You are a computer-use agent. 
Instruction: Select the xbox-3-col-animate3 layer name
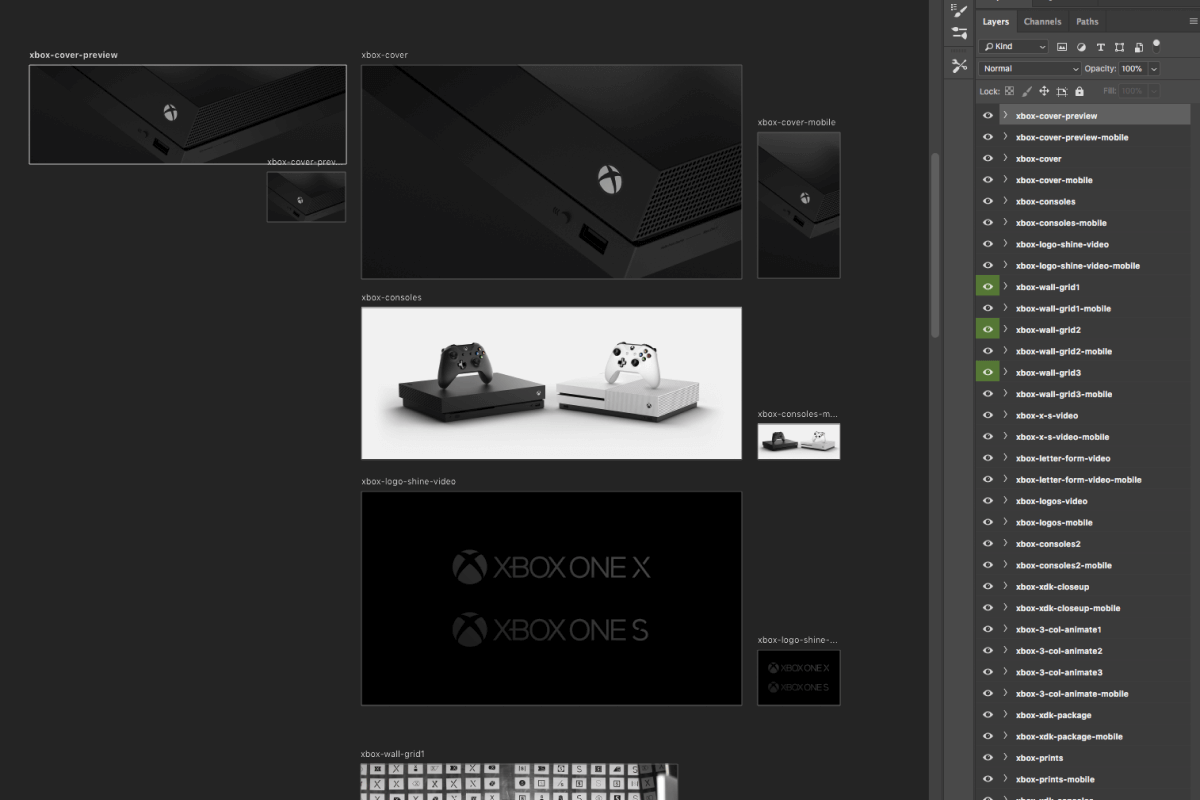click(x=1059, y=672)
